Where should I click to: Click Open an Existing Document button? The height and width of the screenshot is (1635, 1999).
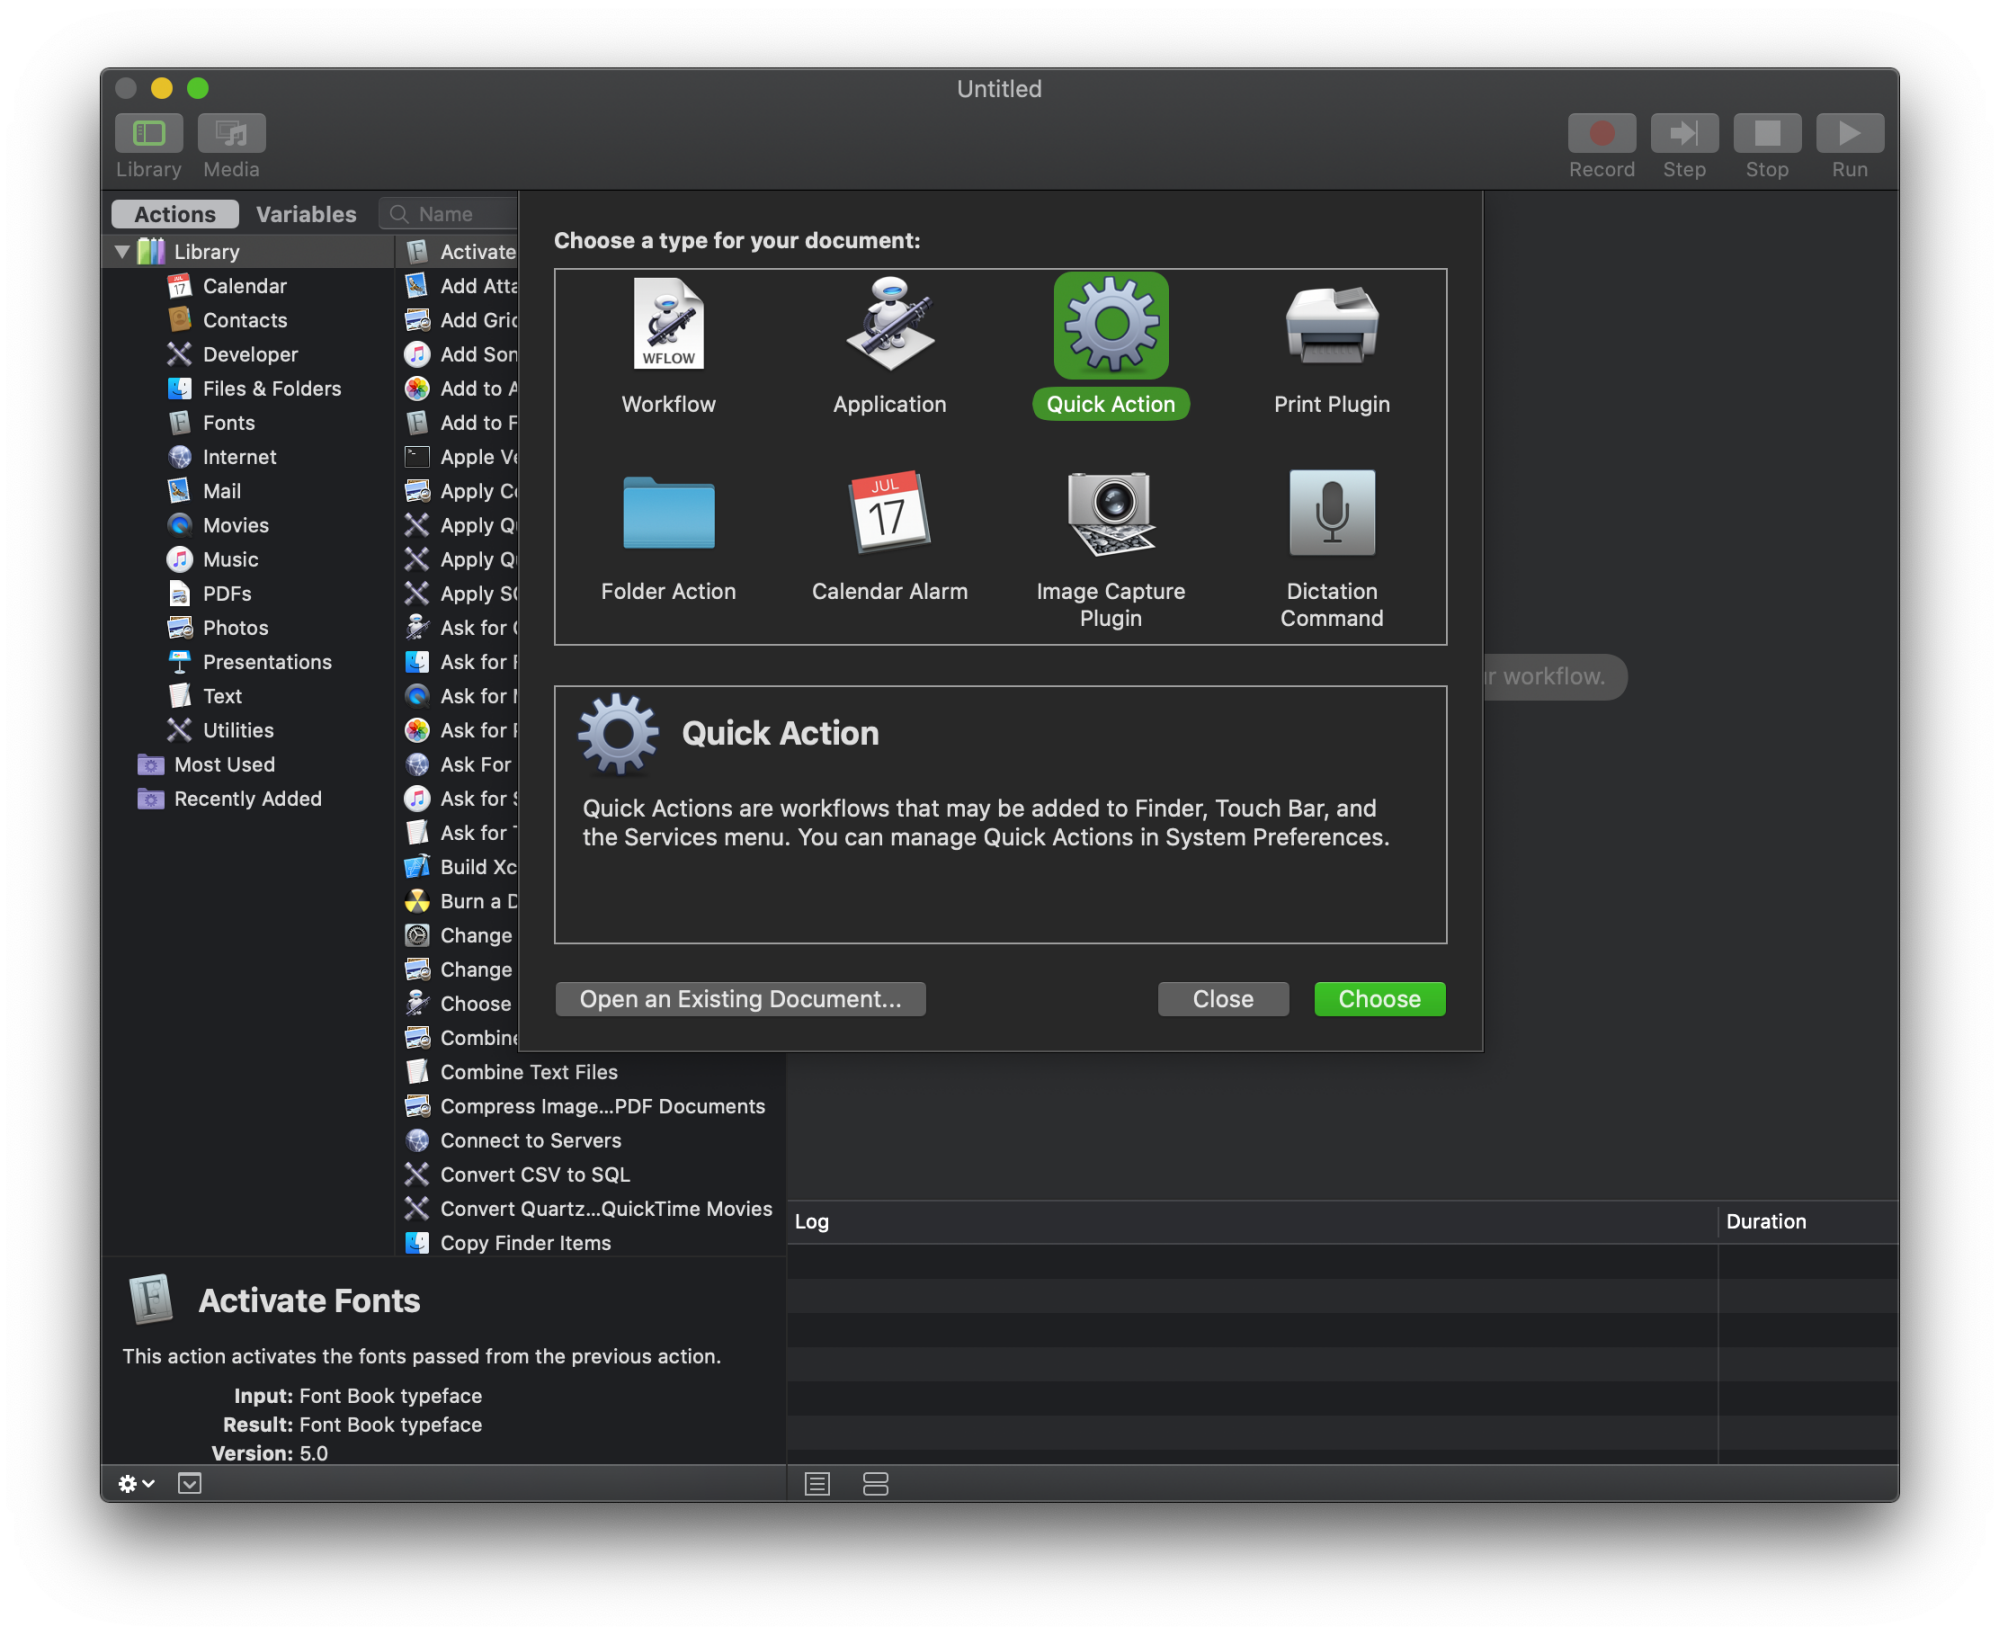click(x=740, y=999)
